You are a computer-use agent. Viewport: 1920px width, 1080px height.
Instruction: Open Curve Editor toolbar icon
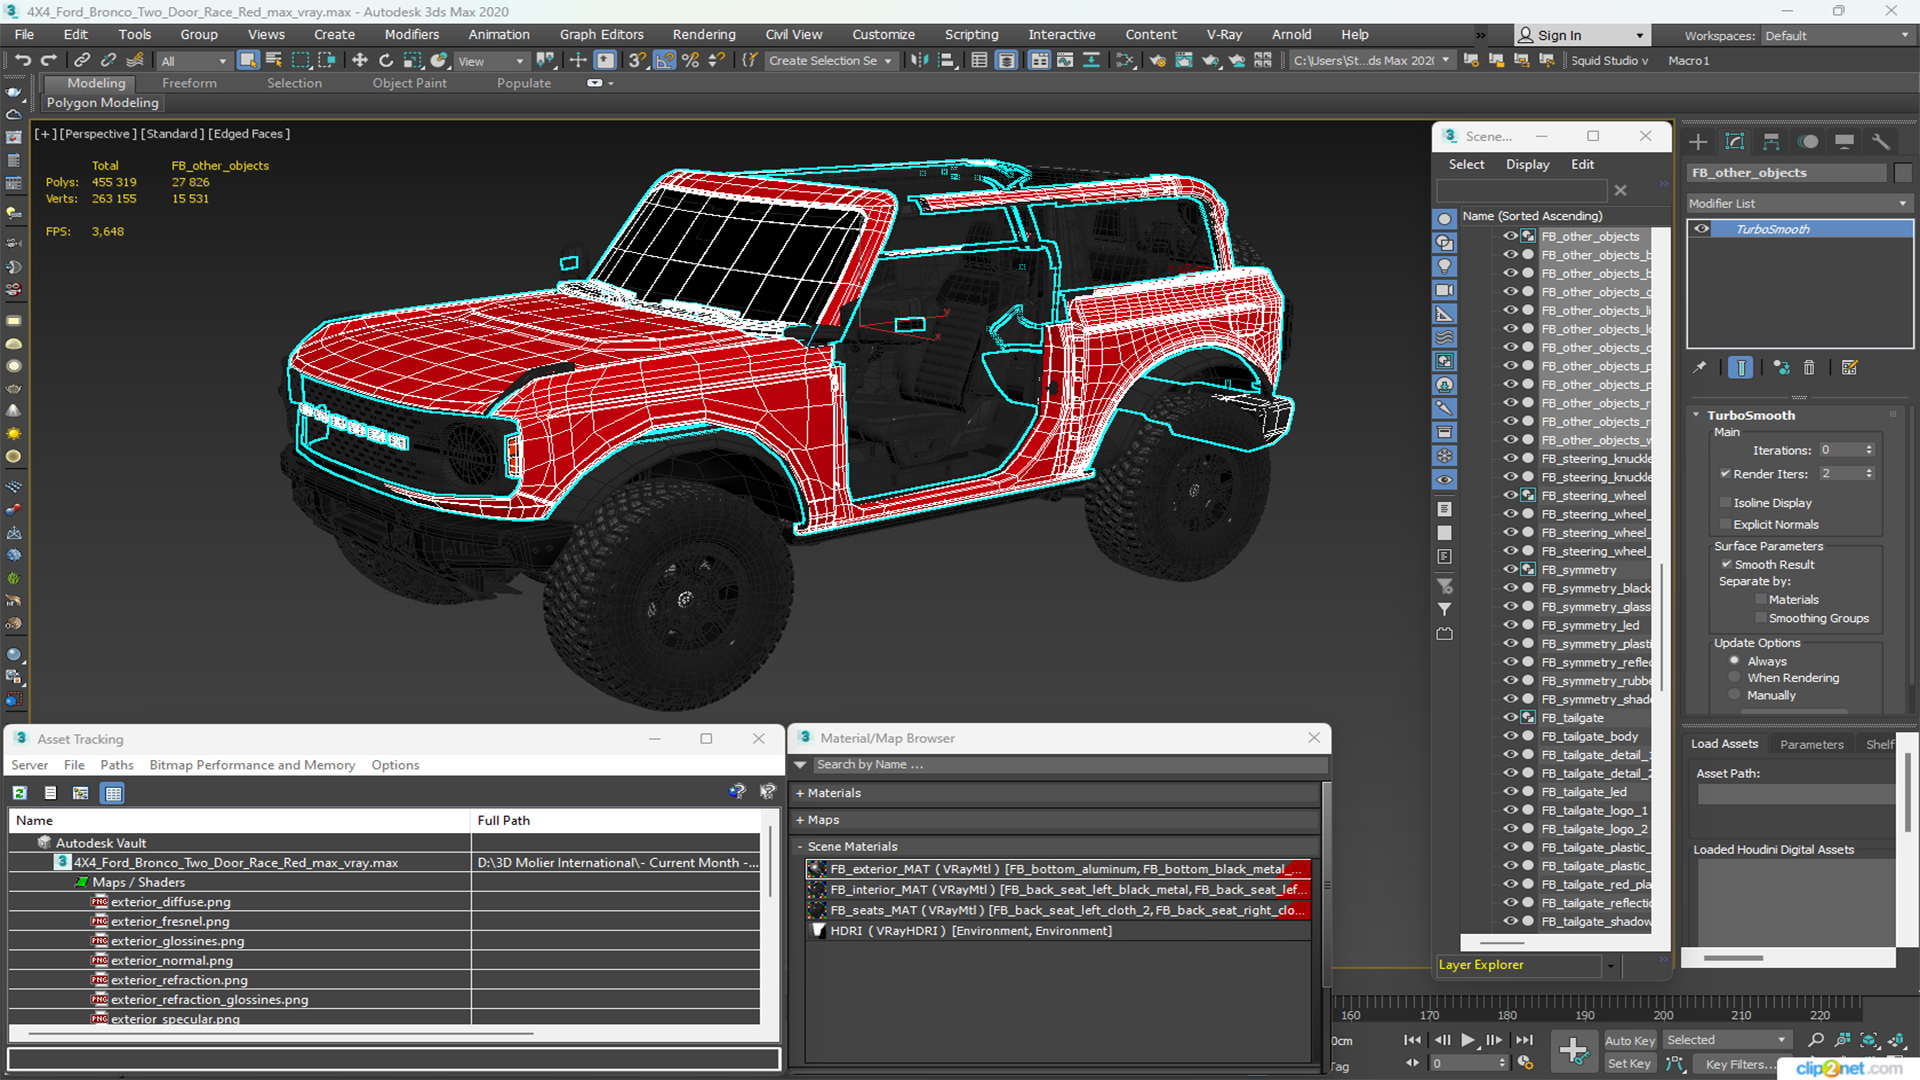1065,60
